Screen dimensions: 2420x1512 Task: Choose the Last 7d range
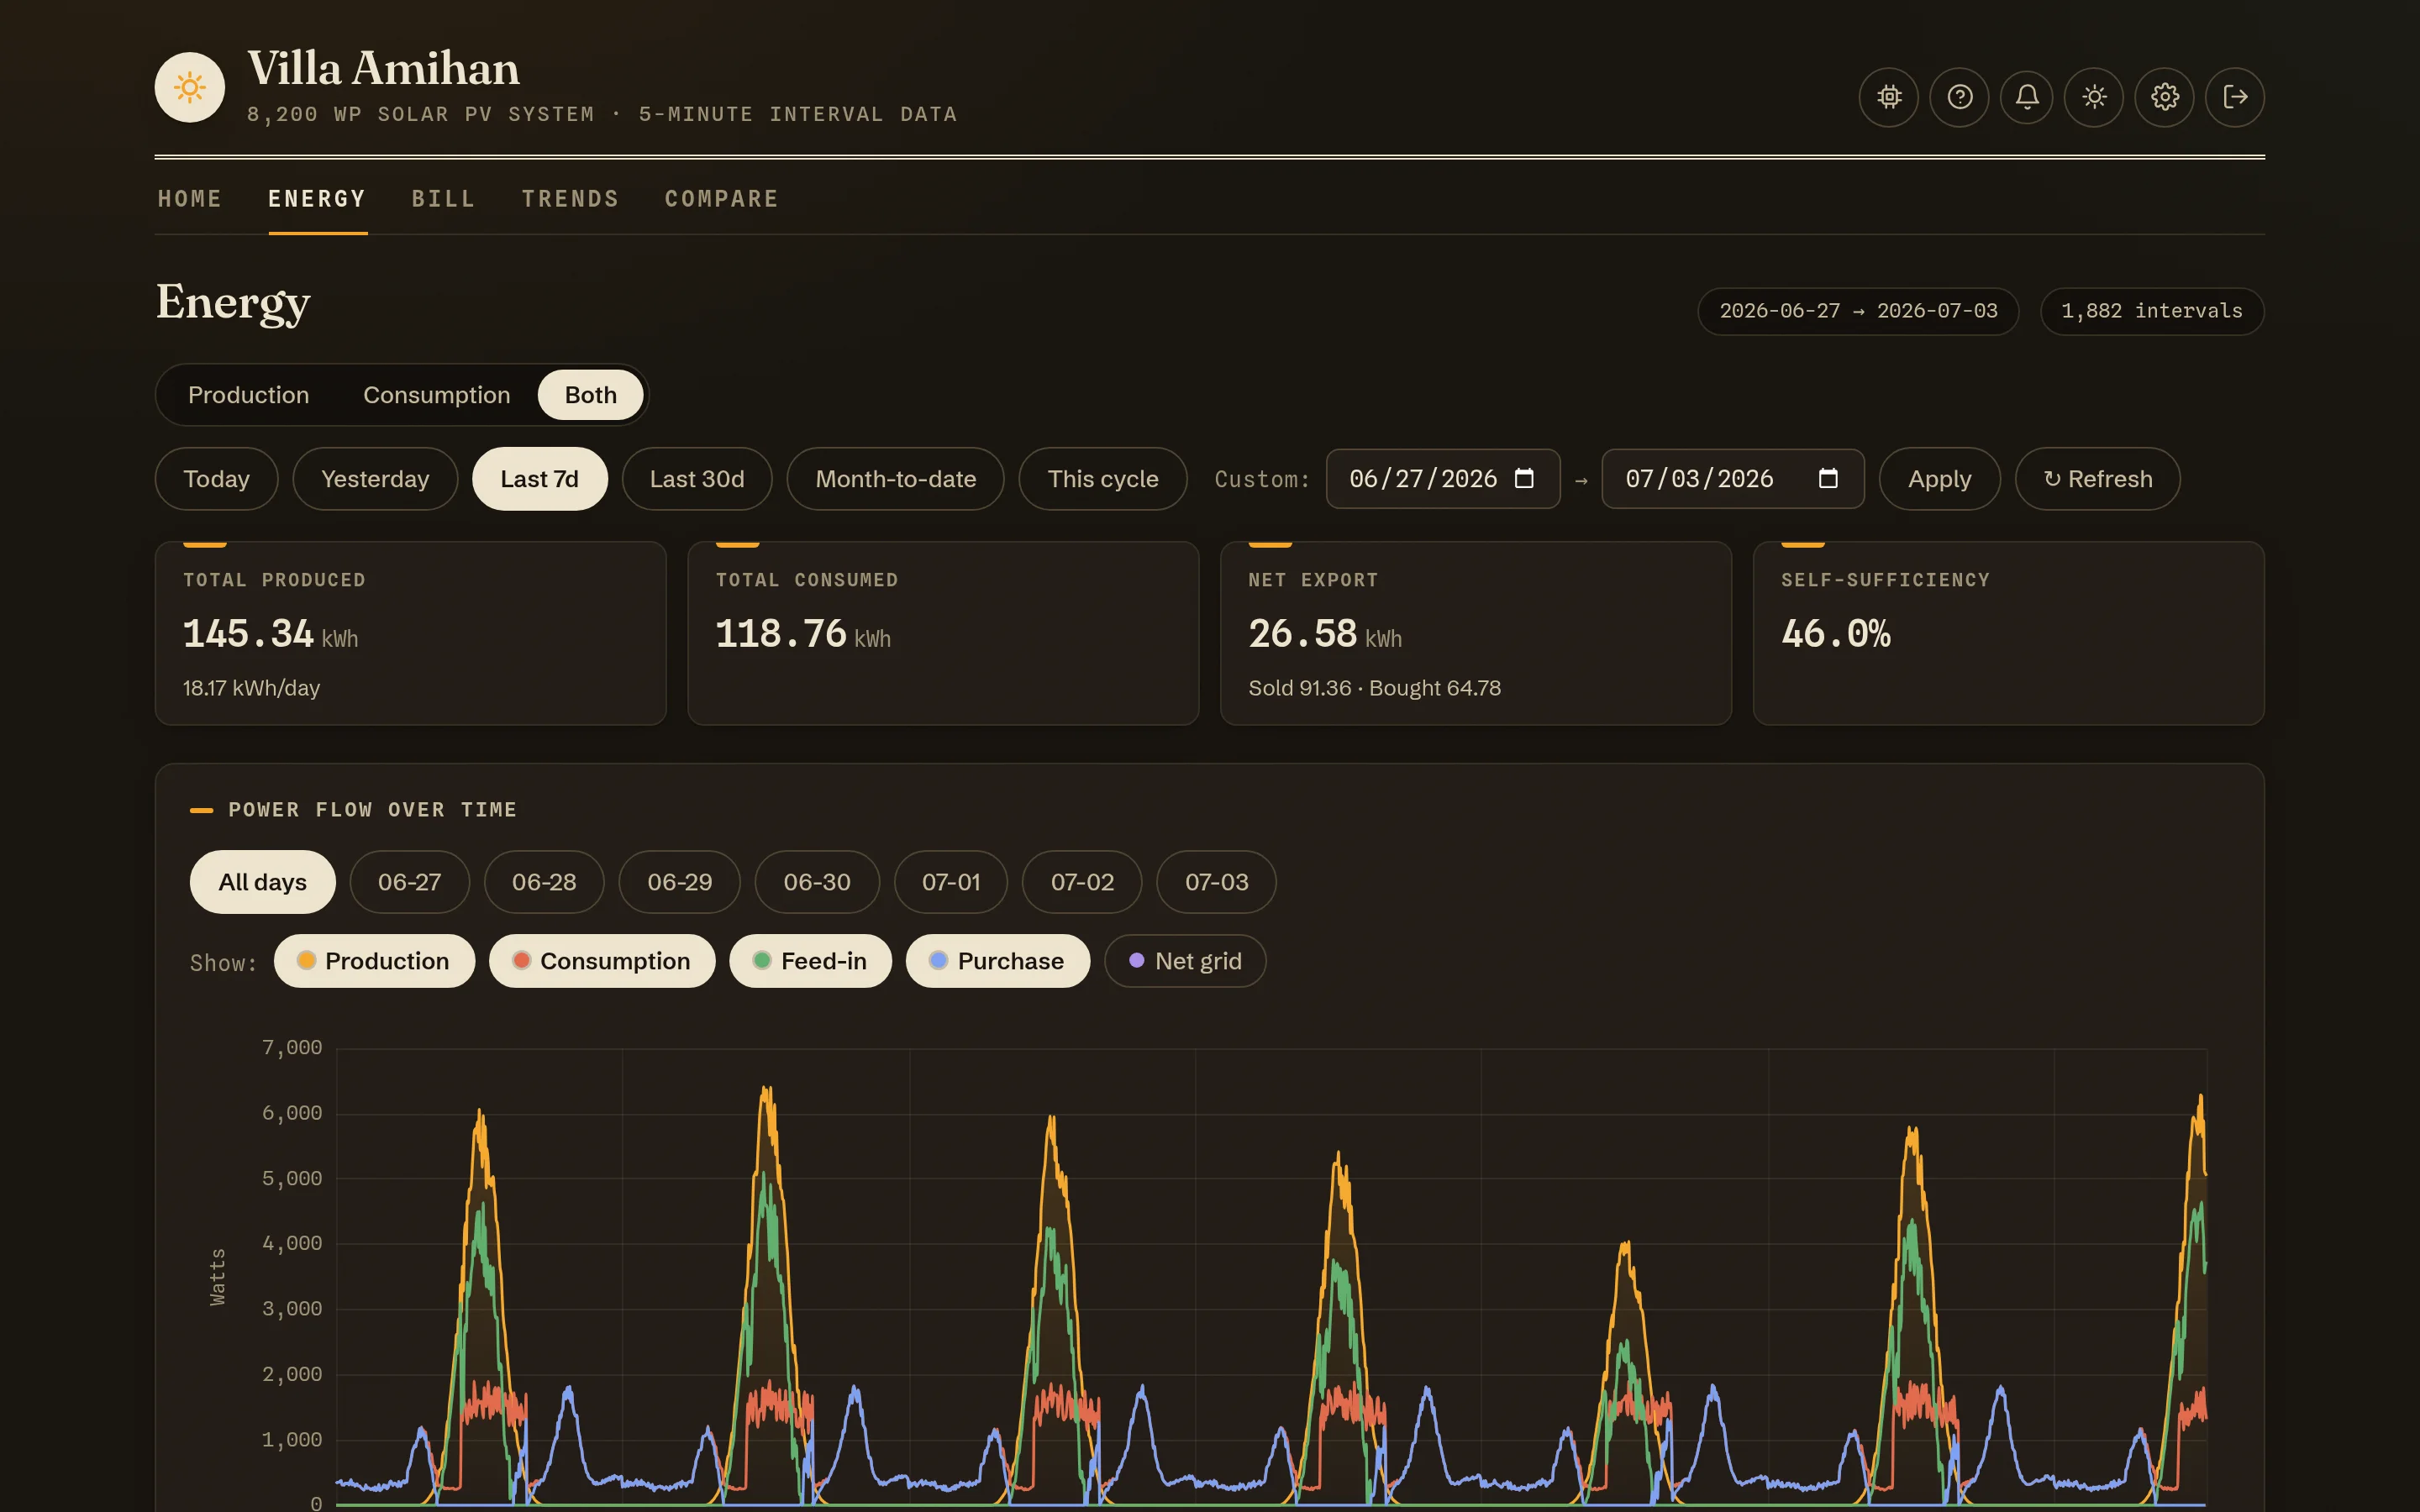pyautogui.click(x=540, y=479)
